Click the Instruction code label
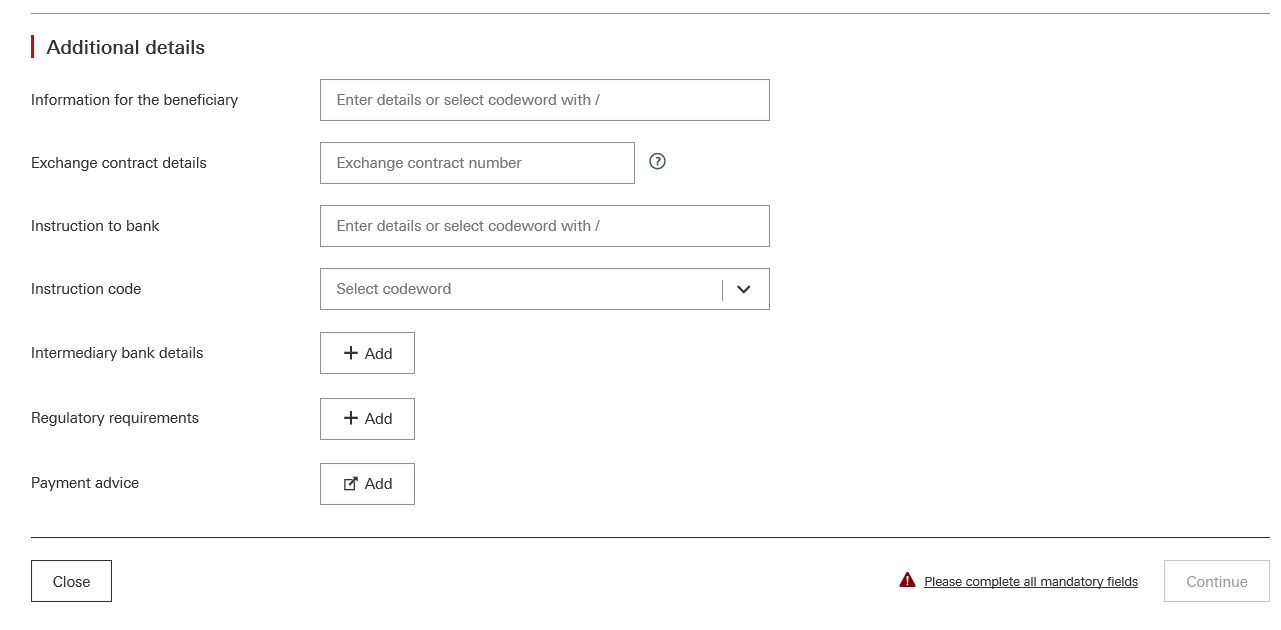The width and height of the screenshot is (1281, 630). coord(86,289)
